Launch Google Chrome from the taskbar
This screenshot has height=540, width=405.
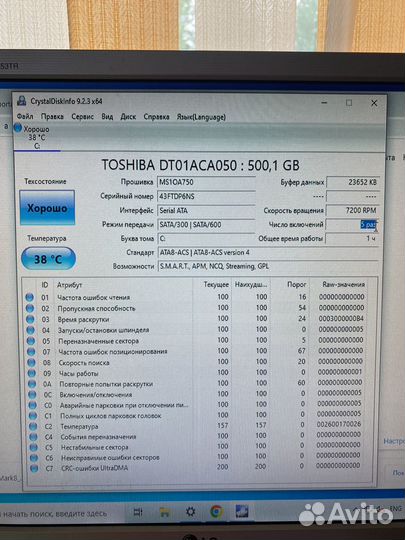[x=217, y=512]
